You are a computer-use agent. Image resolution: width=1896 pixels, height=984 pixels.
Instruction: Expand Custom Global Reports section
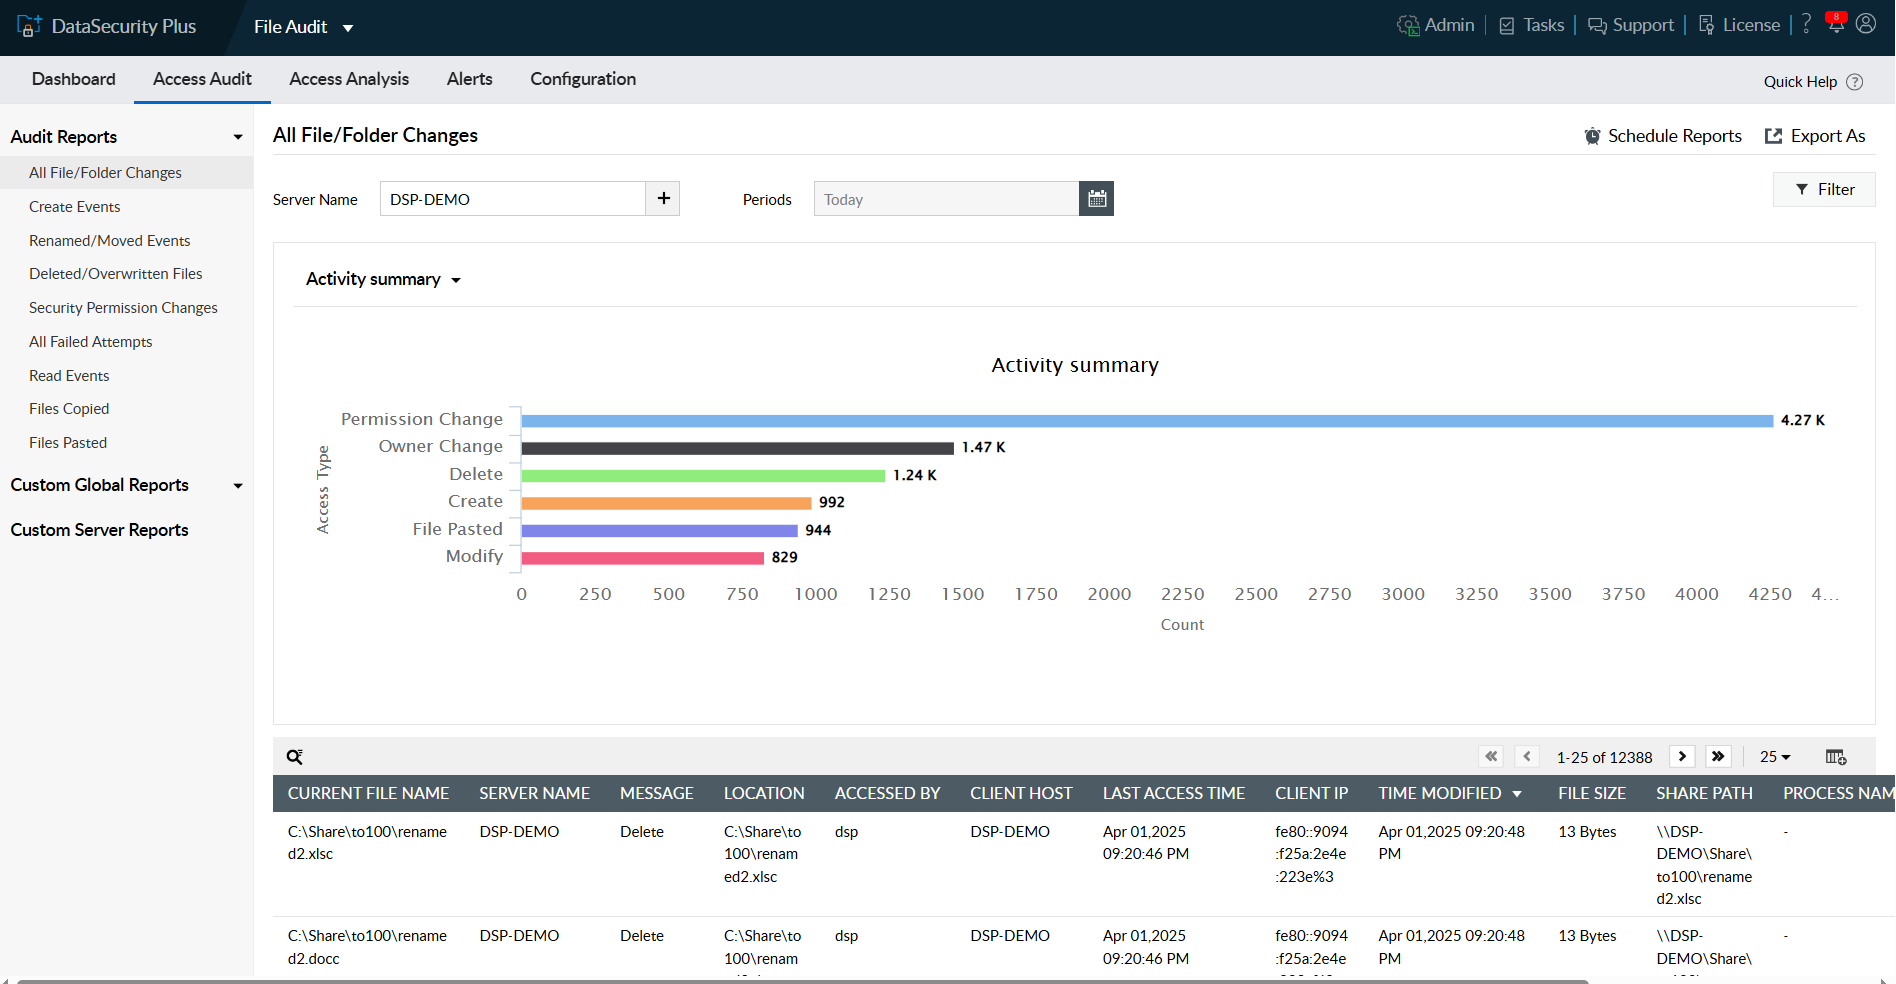click(238, 485)
